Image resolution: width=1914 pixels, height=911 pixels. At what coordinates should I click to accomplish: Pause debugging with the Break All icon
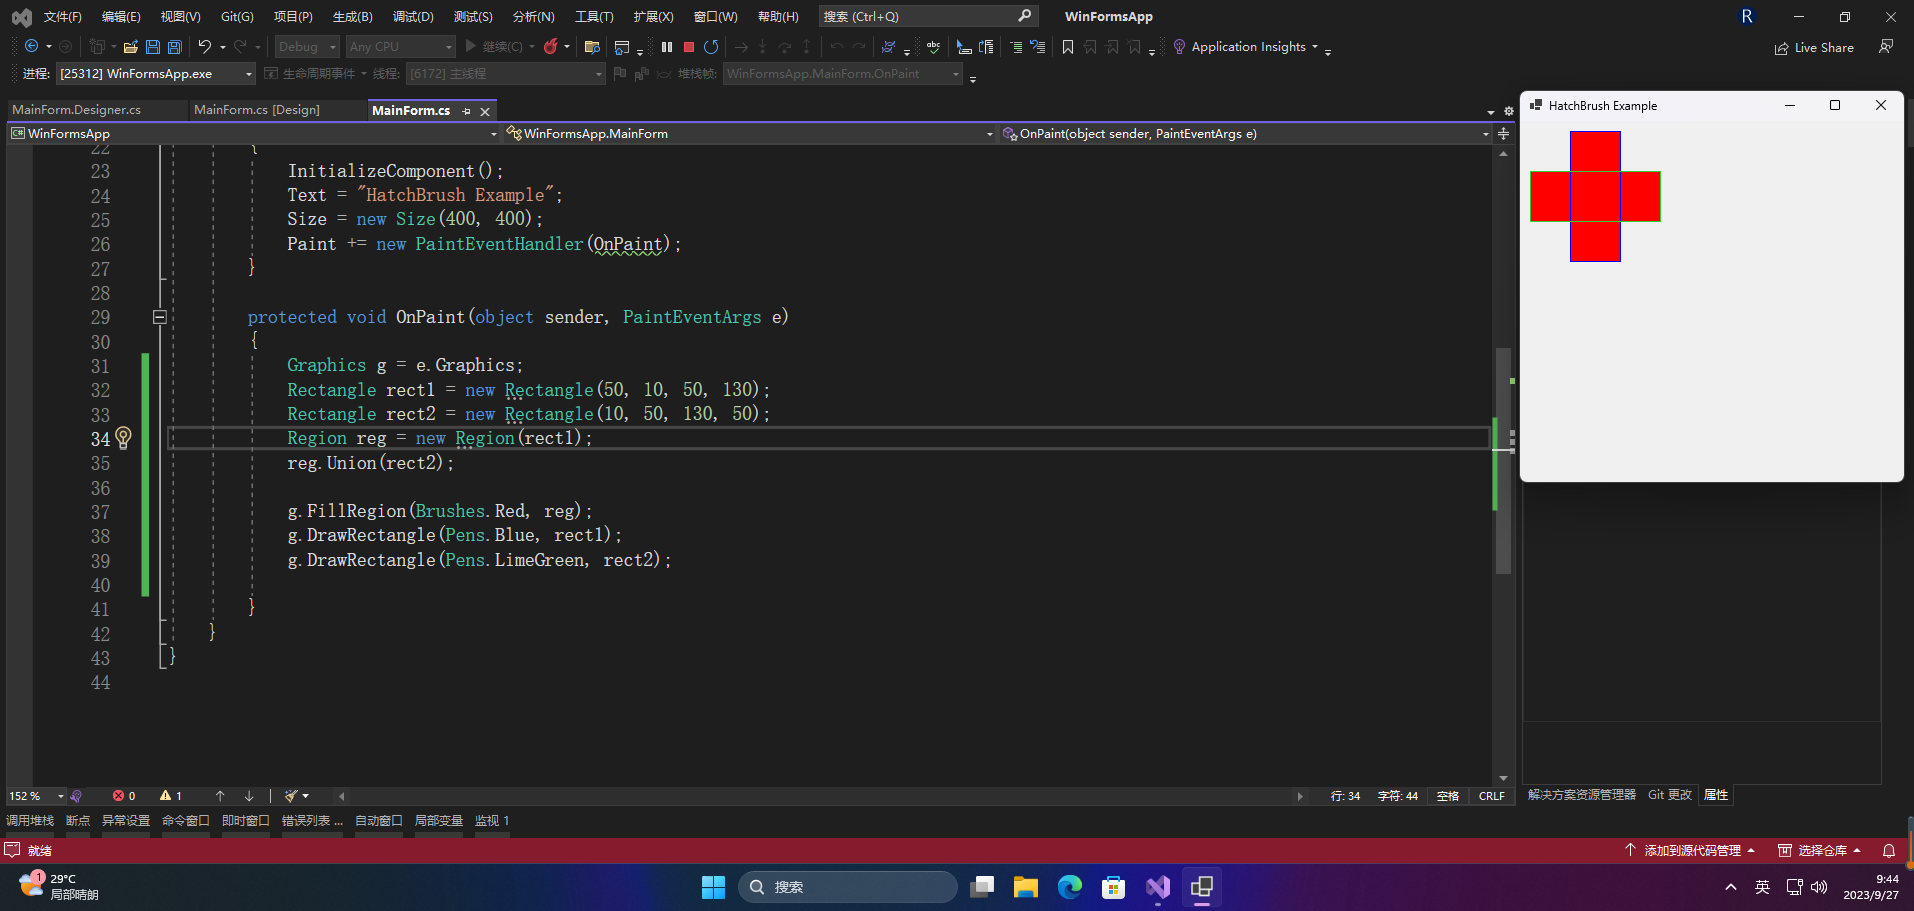667,46
